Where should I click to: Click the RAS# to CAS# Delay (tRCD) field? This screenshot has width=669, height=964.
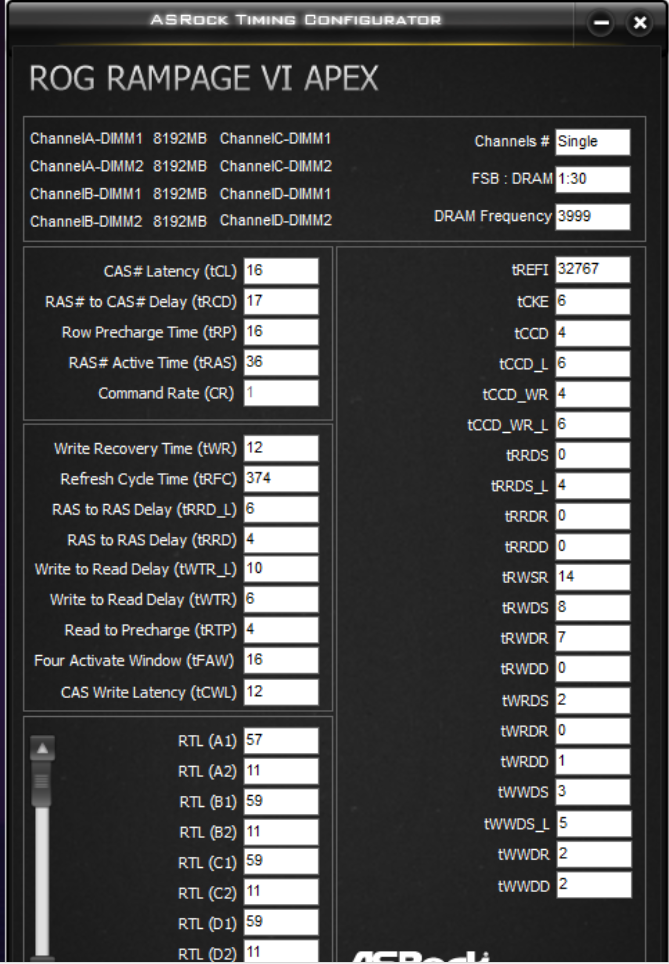(281, 302)
